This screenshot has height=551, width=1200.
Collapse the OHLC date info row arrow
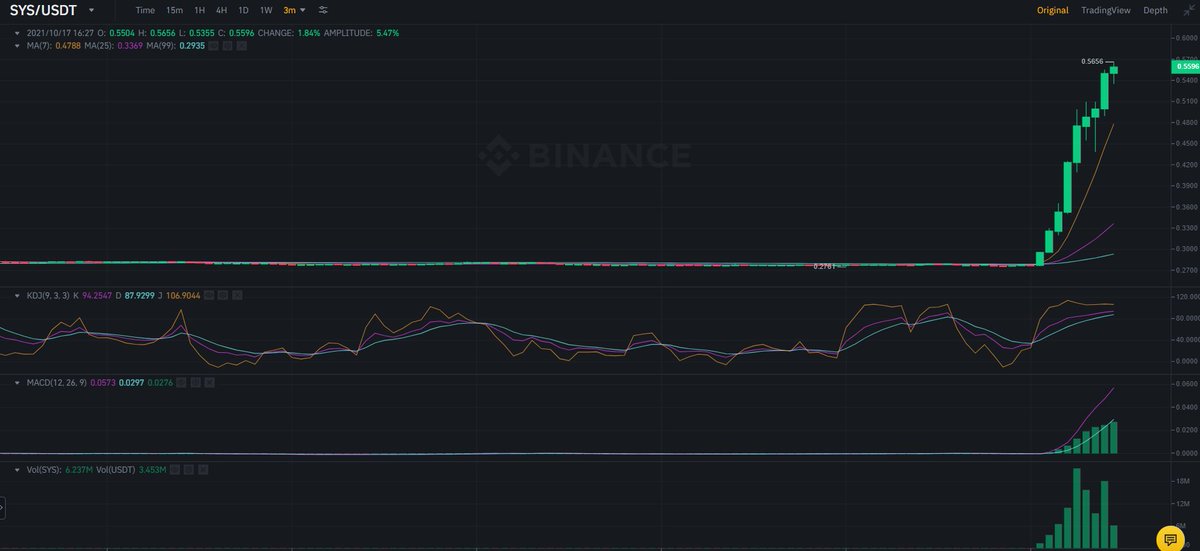point(17,33)
